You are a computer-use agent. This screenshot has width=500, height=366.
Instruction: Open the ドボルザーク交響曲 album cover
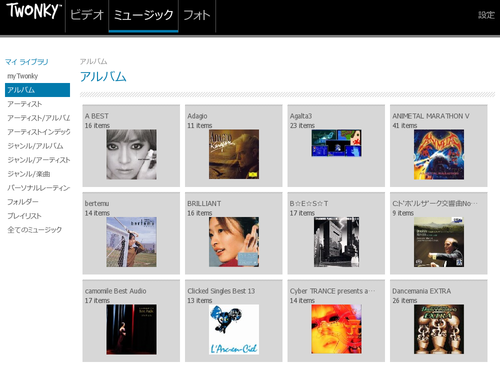click(x=439, y=242)
